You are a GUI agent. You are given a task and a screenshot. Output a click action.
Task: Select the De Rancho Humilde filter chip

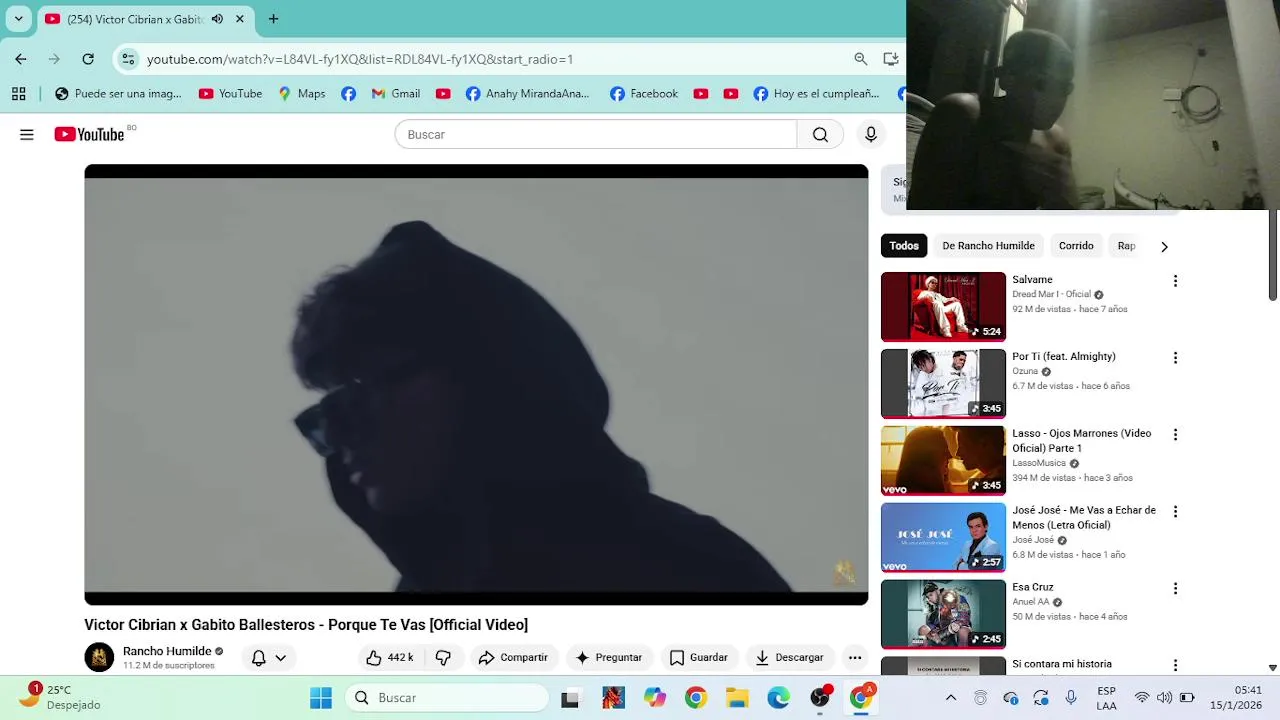(x=988, y=246)
